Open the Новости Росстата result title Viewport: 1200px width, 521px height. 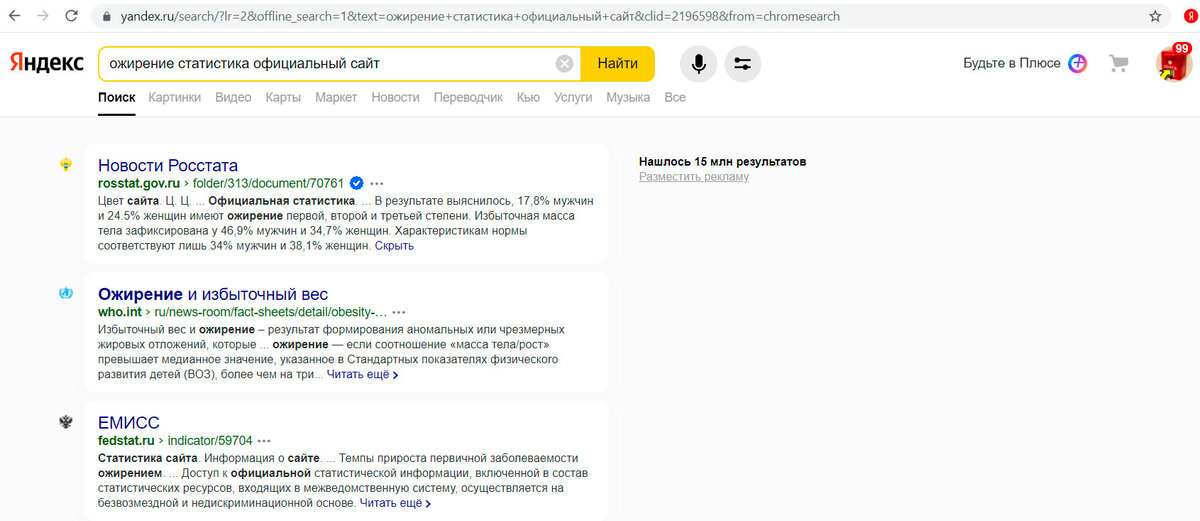tap(168, 165)
